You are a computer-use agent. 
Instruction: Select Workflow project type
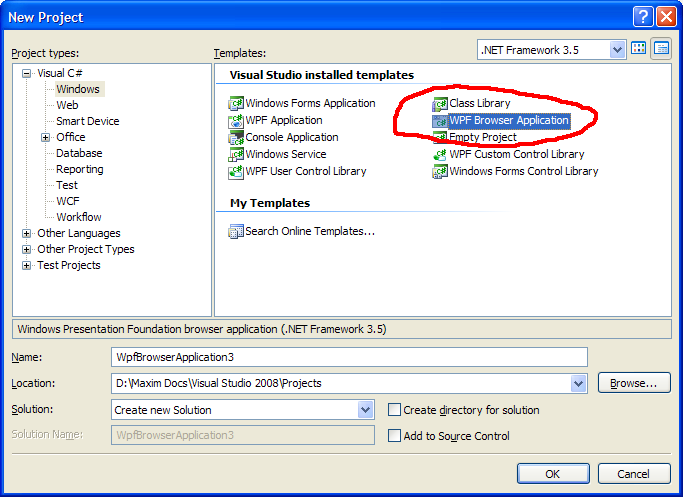coord(79,217)
